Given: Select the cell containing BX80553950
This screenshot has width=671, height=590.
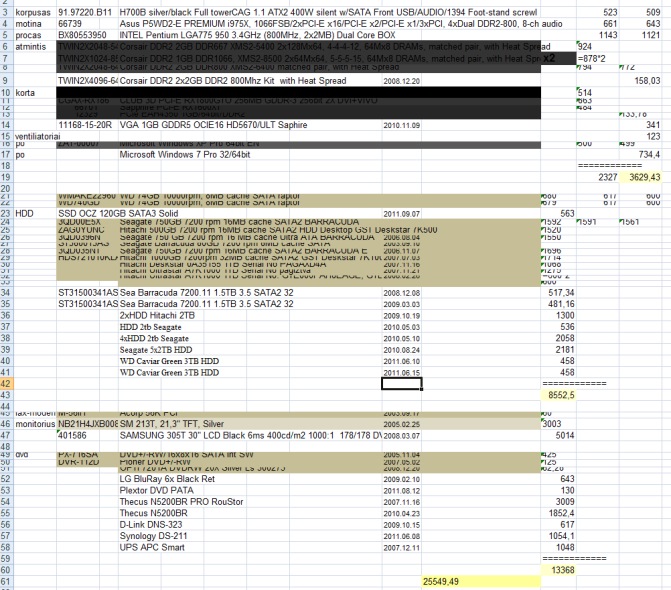Looking at the screenshot, I should 87,35.
